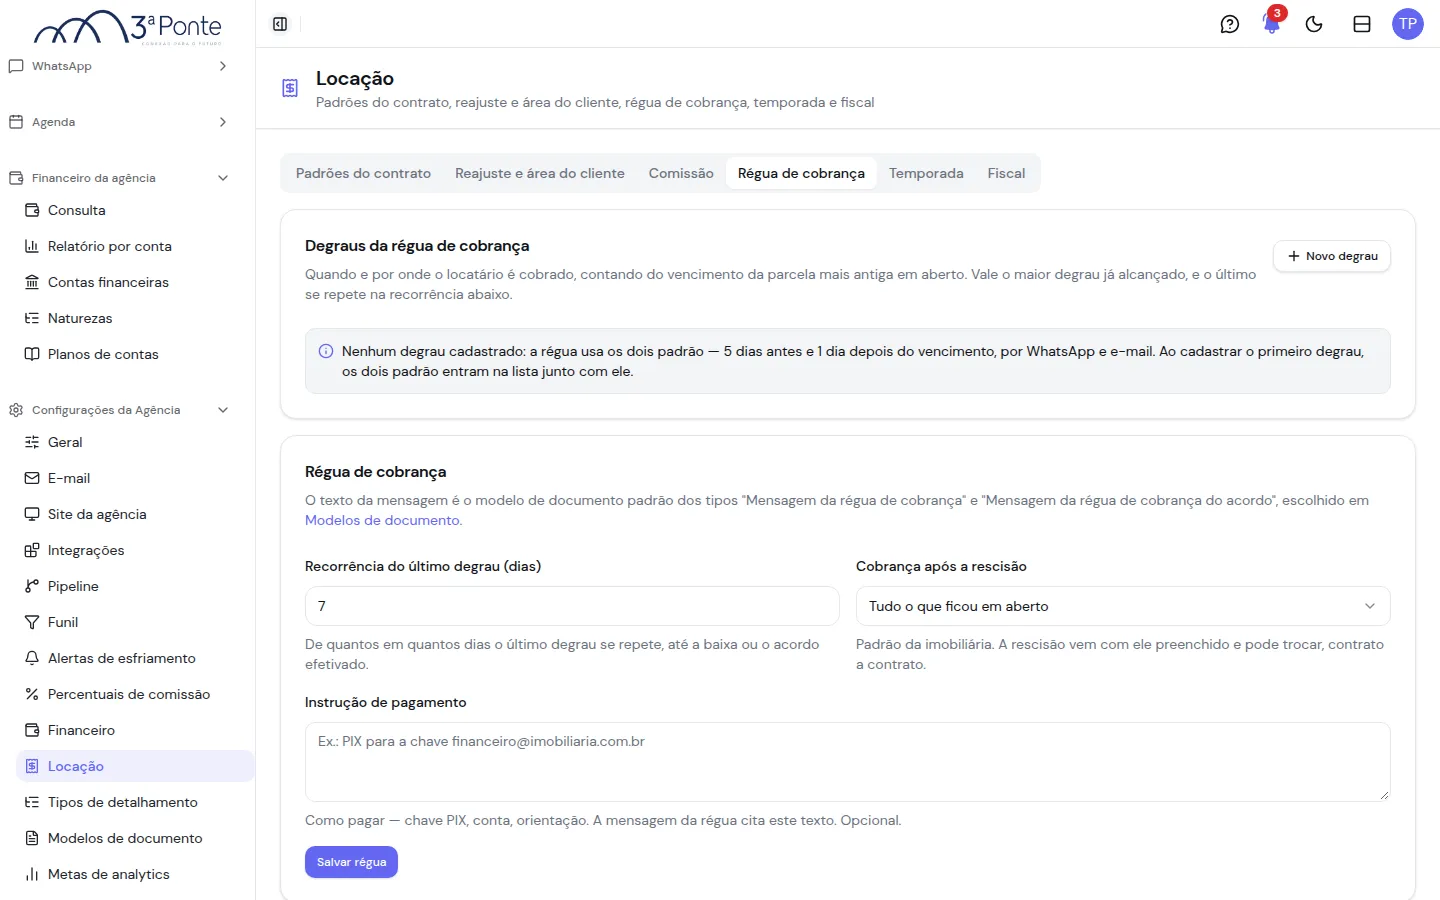1440x900 pixels.
Task: Expand the Agenda sidebar section
Action: 118,122
